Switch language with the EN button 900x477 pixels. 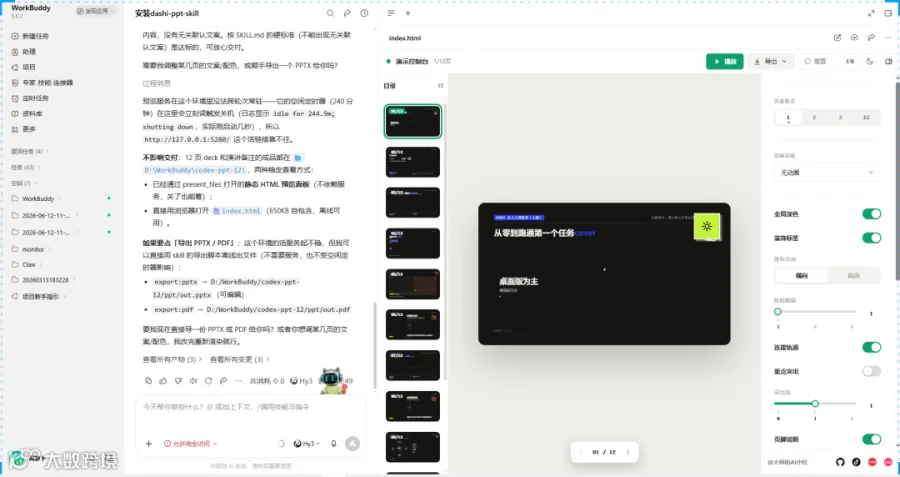click(x=849, y=61)
